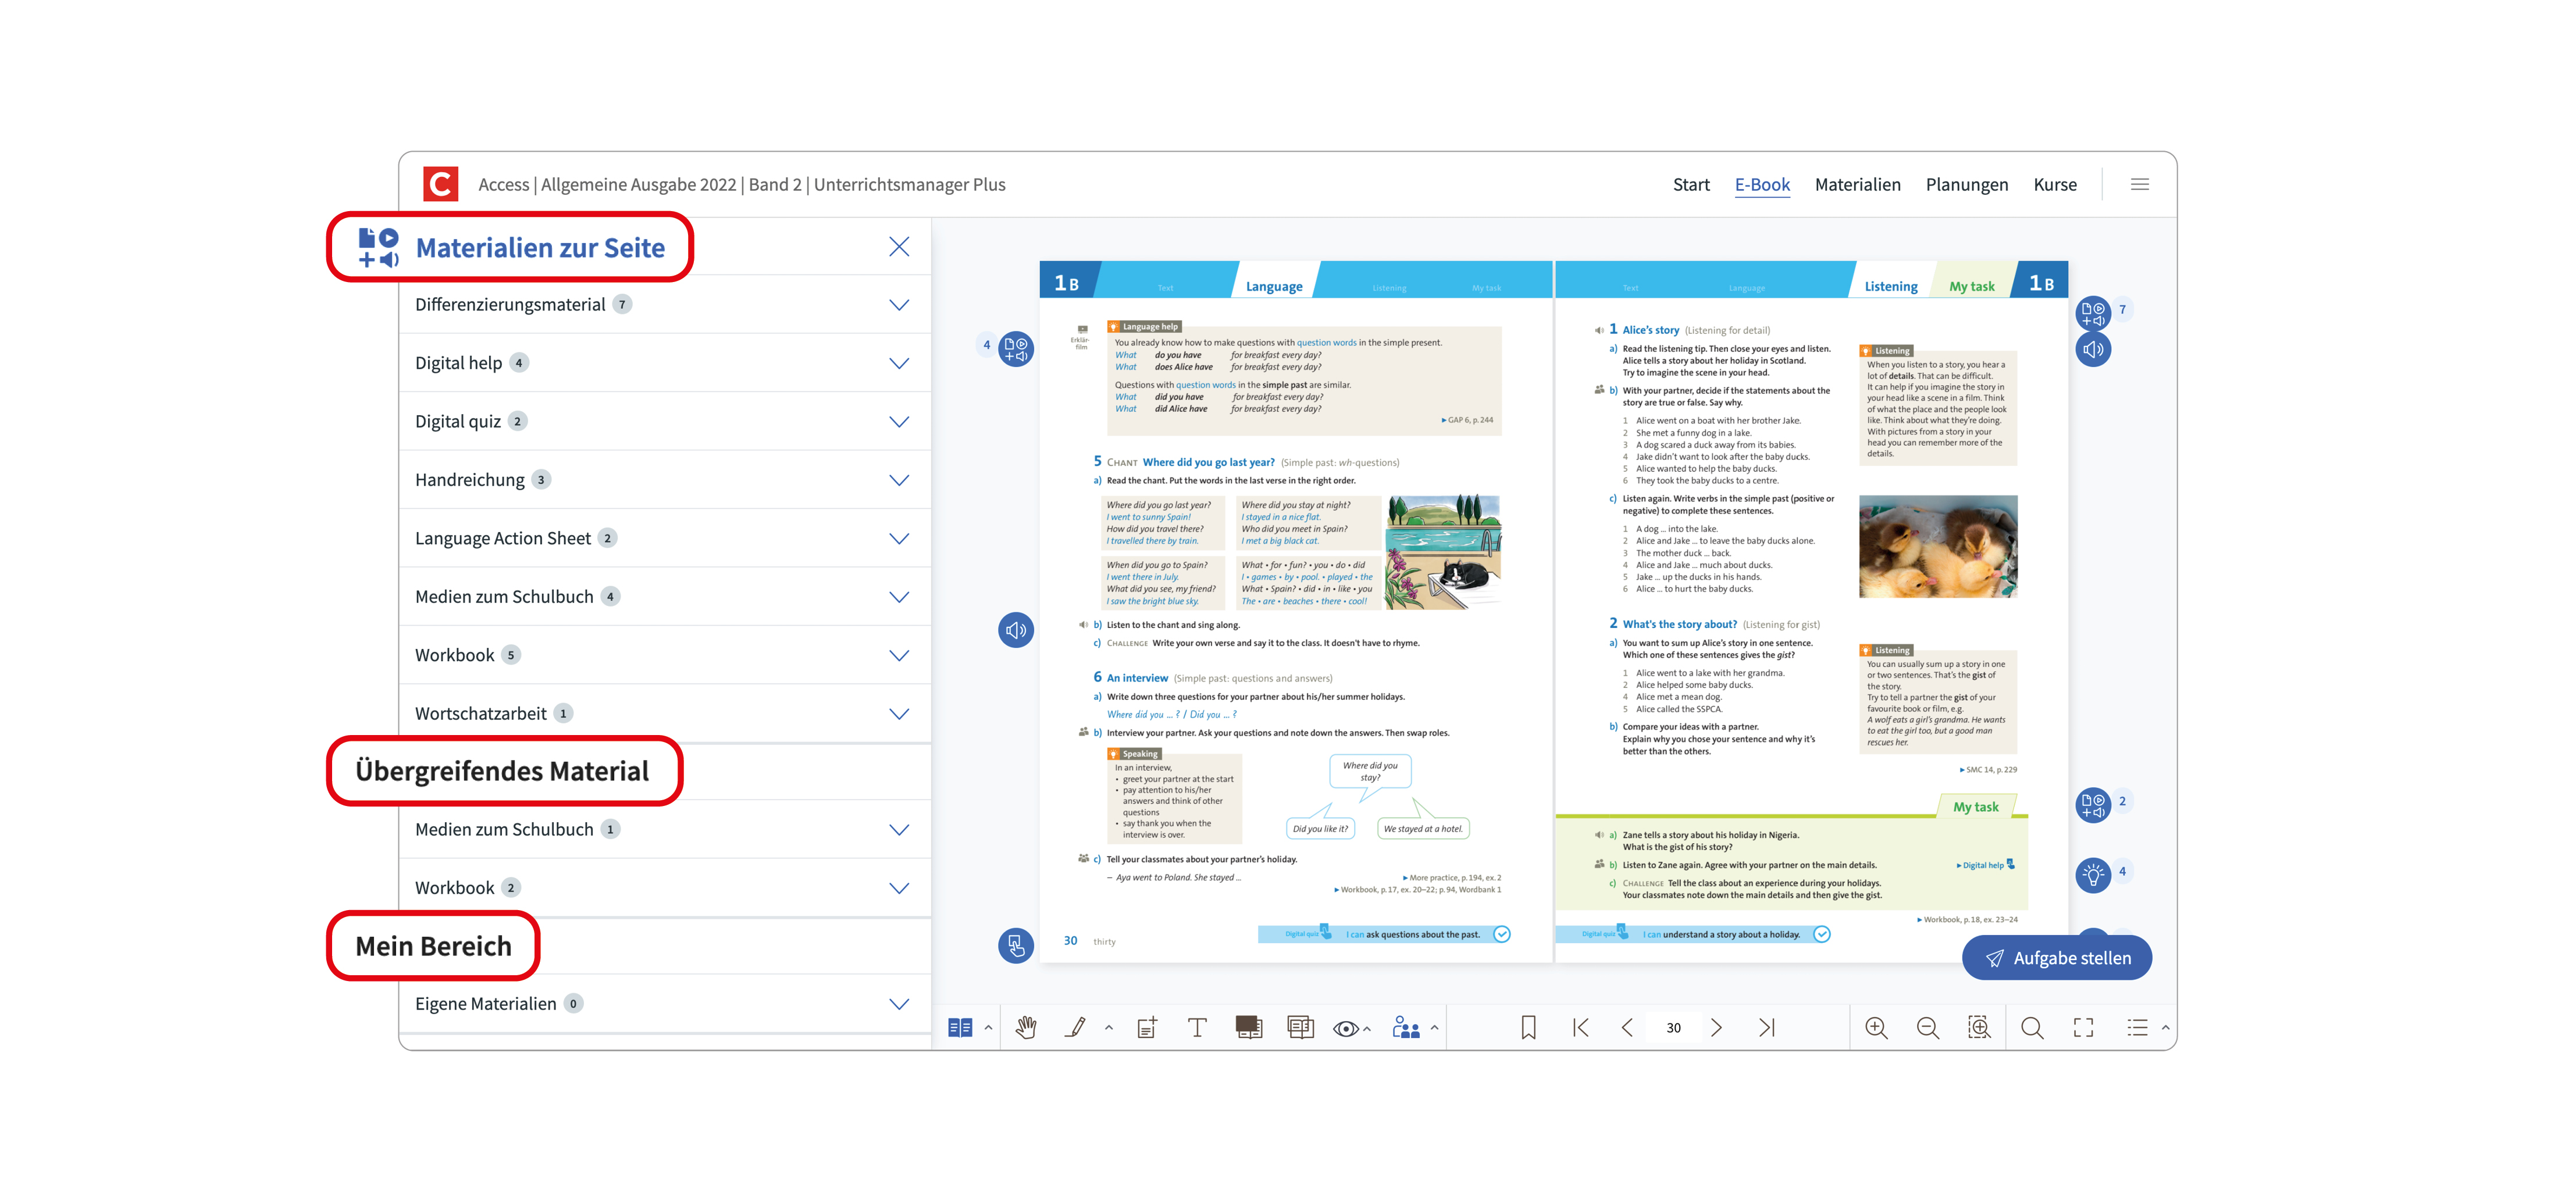Toggle double-page view mode
2576x1202 pixels.
click(959, 1027)
